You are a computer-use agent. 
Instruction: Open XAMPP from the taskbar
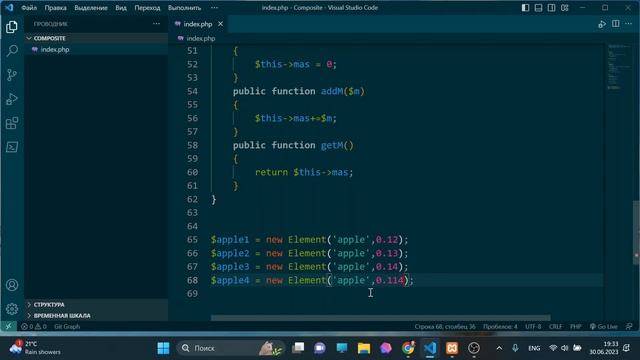[x=452, y=348]
